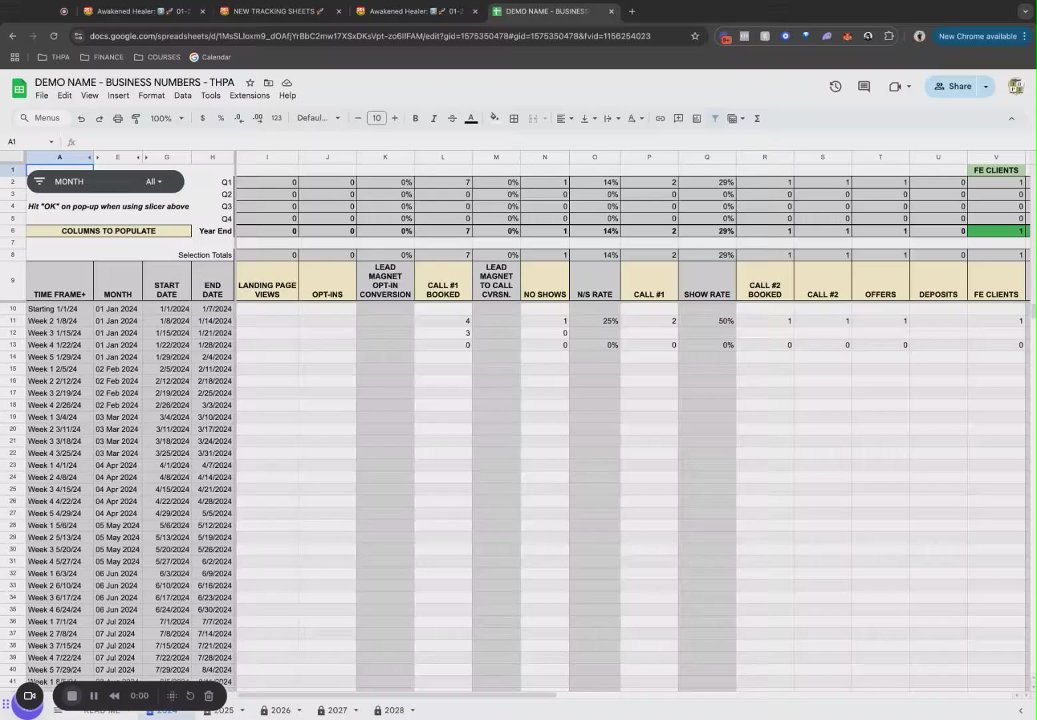Open horizontal align dropdown

click(x=564, y=118)
